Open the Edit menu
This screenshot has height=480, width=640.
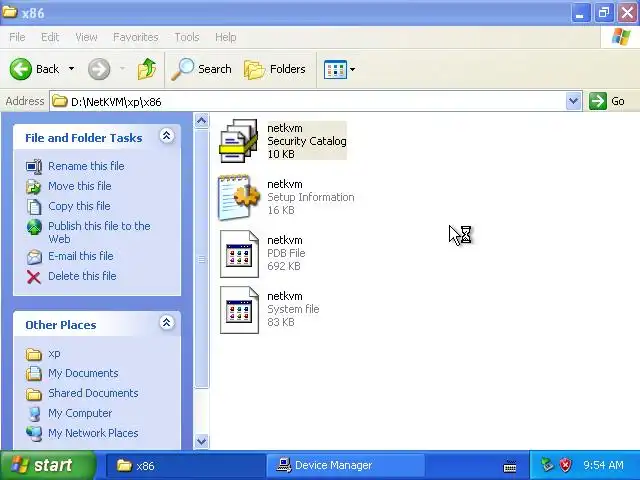50,37
